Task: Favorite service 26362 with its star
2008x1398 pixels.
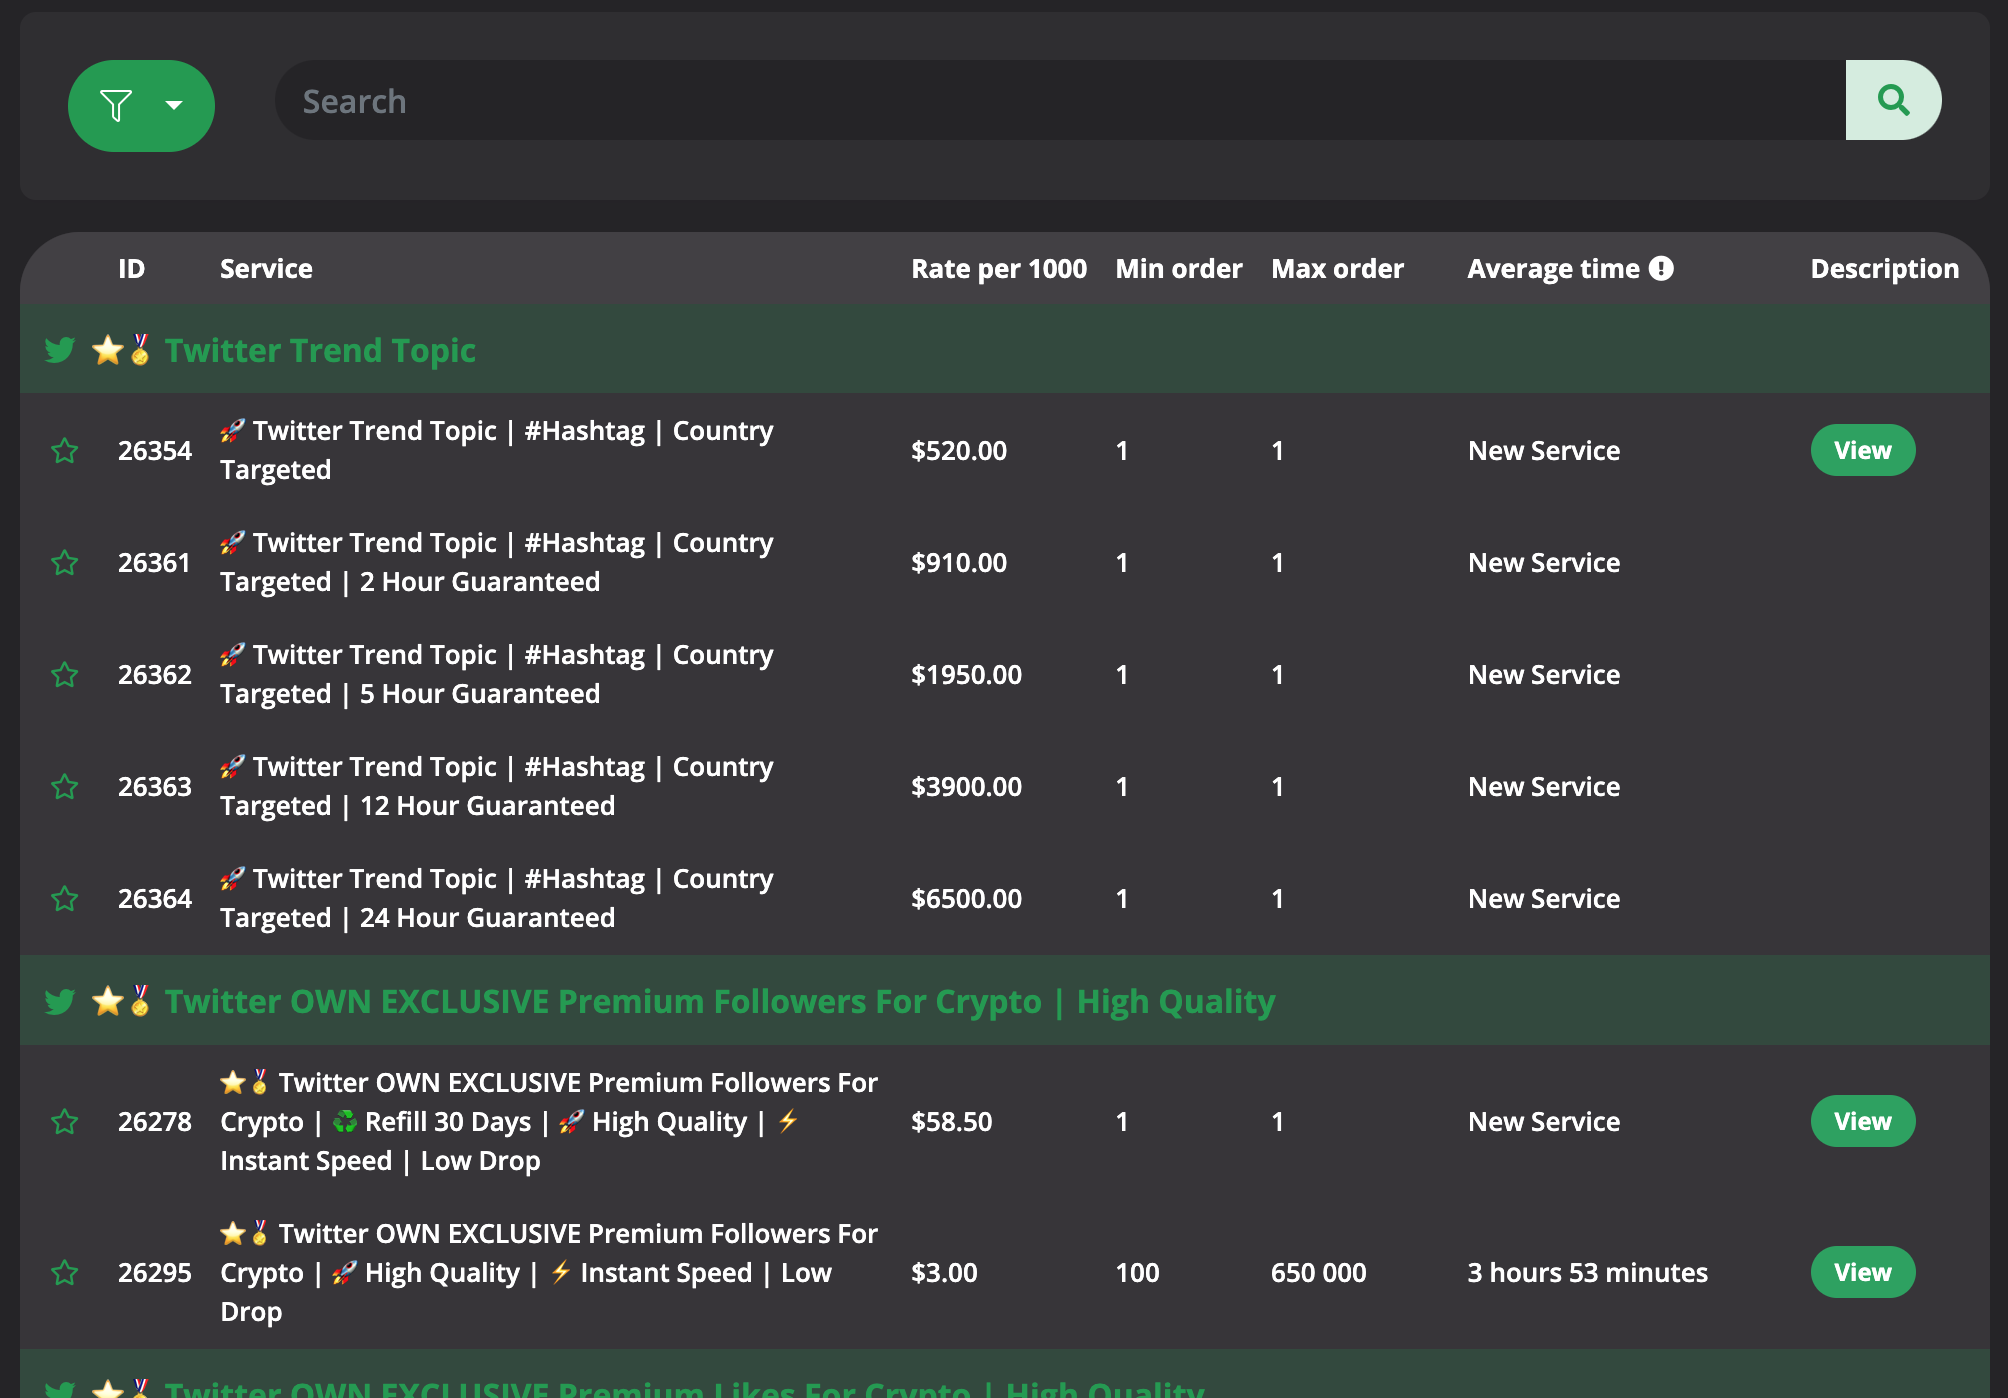Action: (65, 675)
